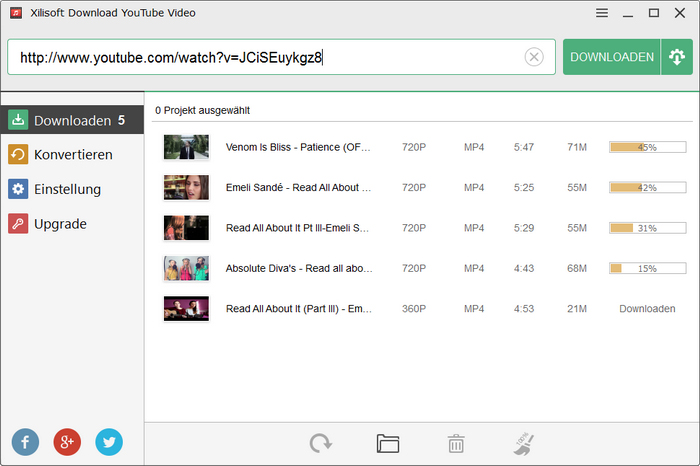Image resolution: width=700 pixels, height=466 pixels.
Task: Share via the Facebook icon
Action: tap(25, 442)
